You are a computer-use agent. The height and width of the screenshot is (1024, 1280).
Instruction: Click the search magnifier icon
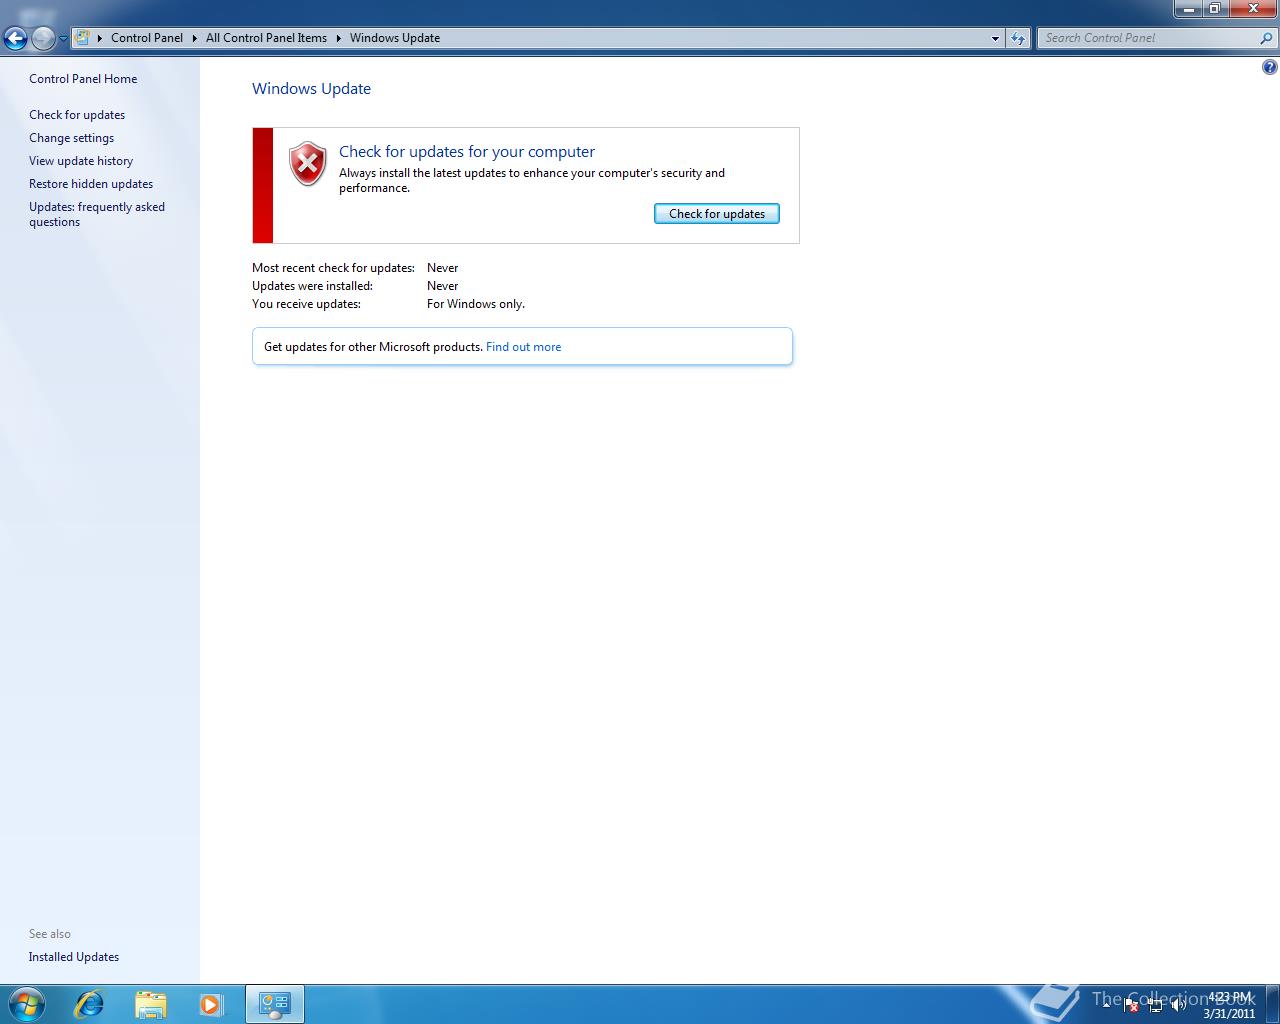pos(1267,38)
